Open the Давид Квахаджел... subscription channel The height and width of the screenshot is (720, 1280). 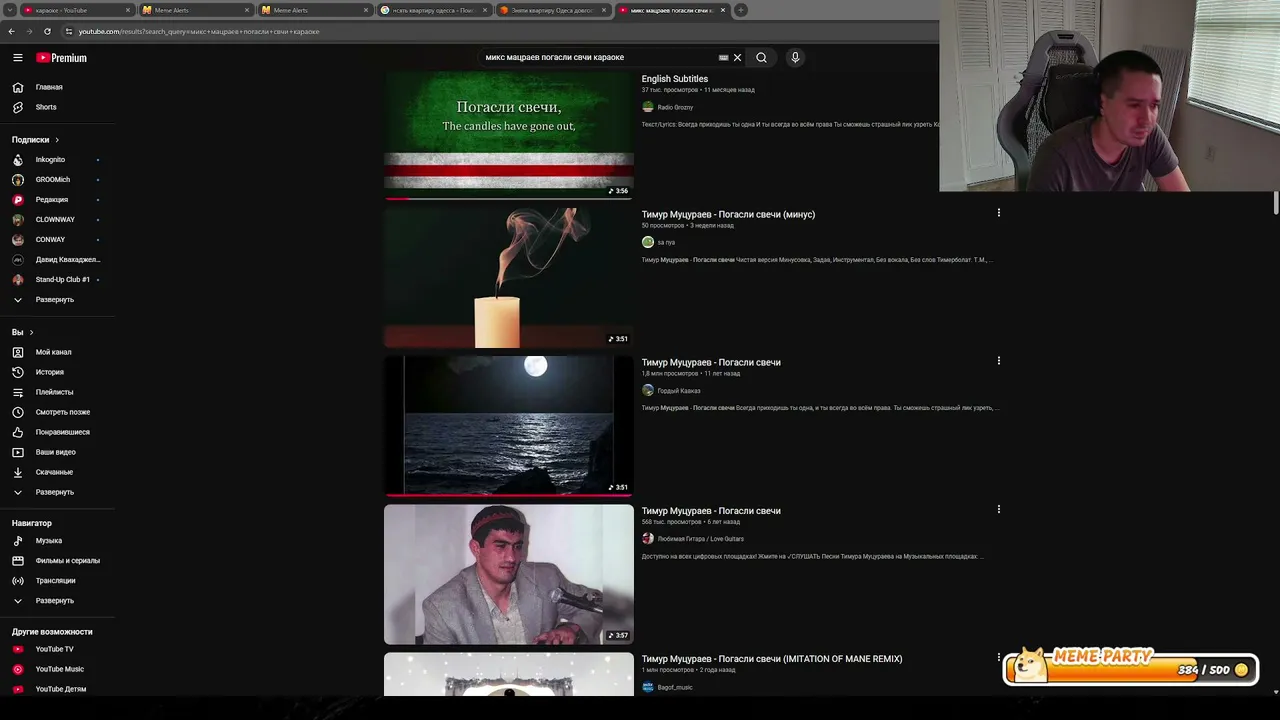57,260
